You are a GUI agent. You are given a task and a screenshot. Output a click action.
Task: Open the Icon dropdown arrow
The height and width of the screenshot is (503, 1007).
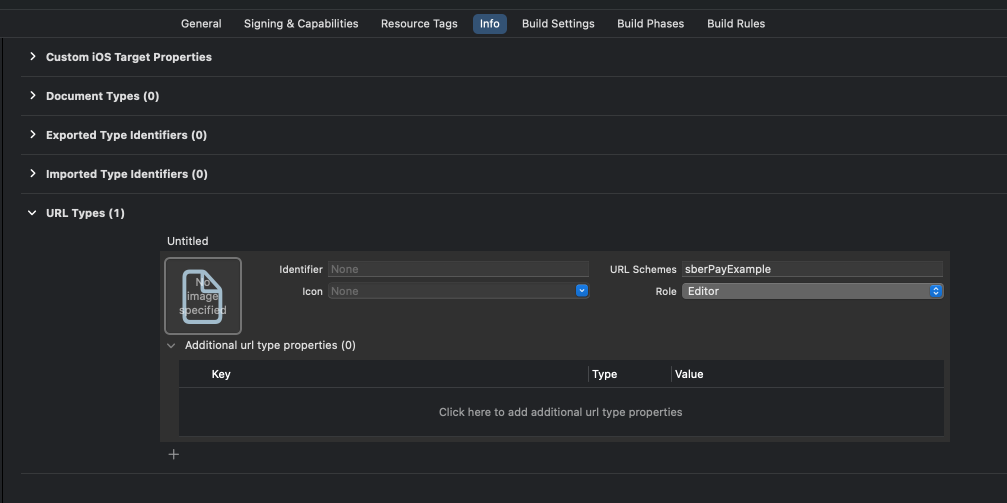[581, 291]
